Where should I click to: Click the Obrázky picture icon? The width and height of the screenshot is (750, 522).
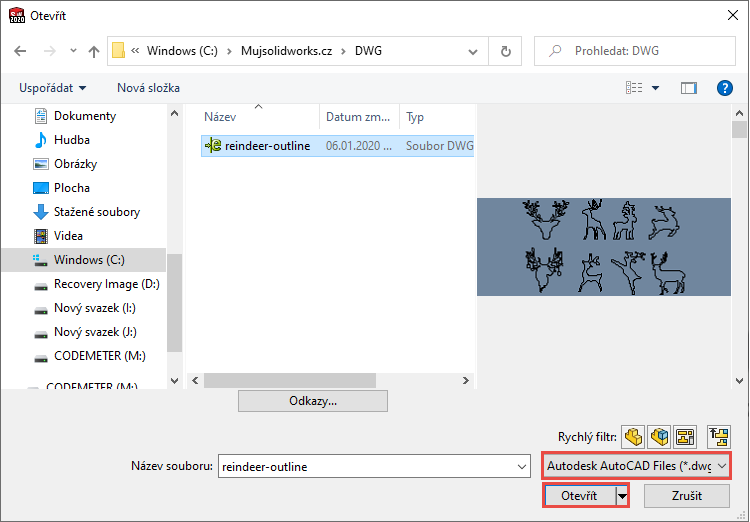(41, 164)
